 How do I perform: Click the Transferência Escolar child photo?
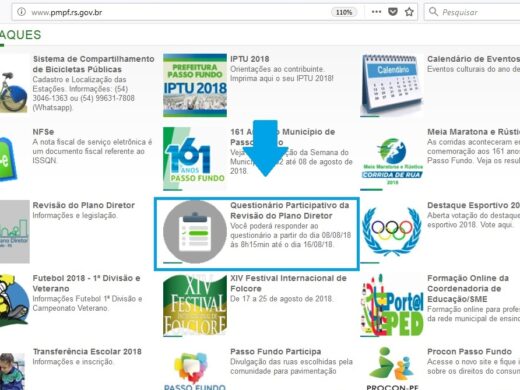(12, 371)
